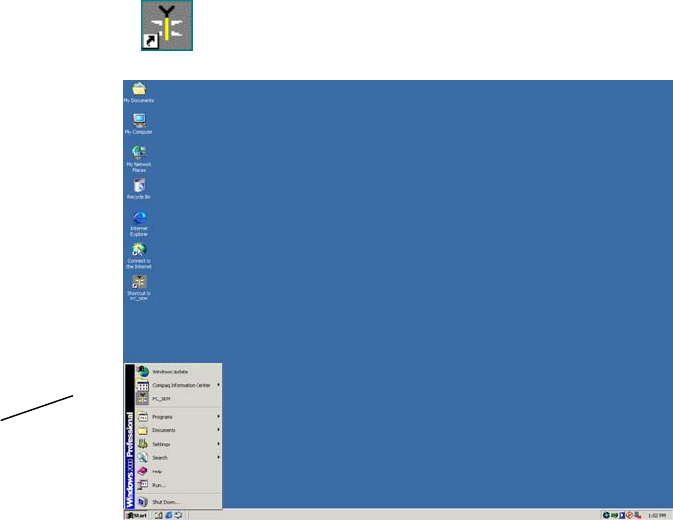Select the Recycle Bin desktop icon
This screenshot has height=520, width=673.
(139, 189)
